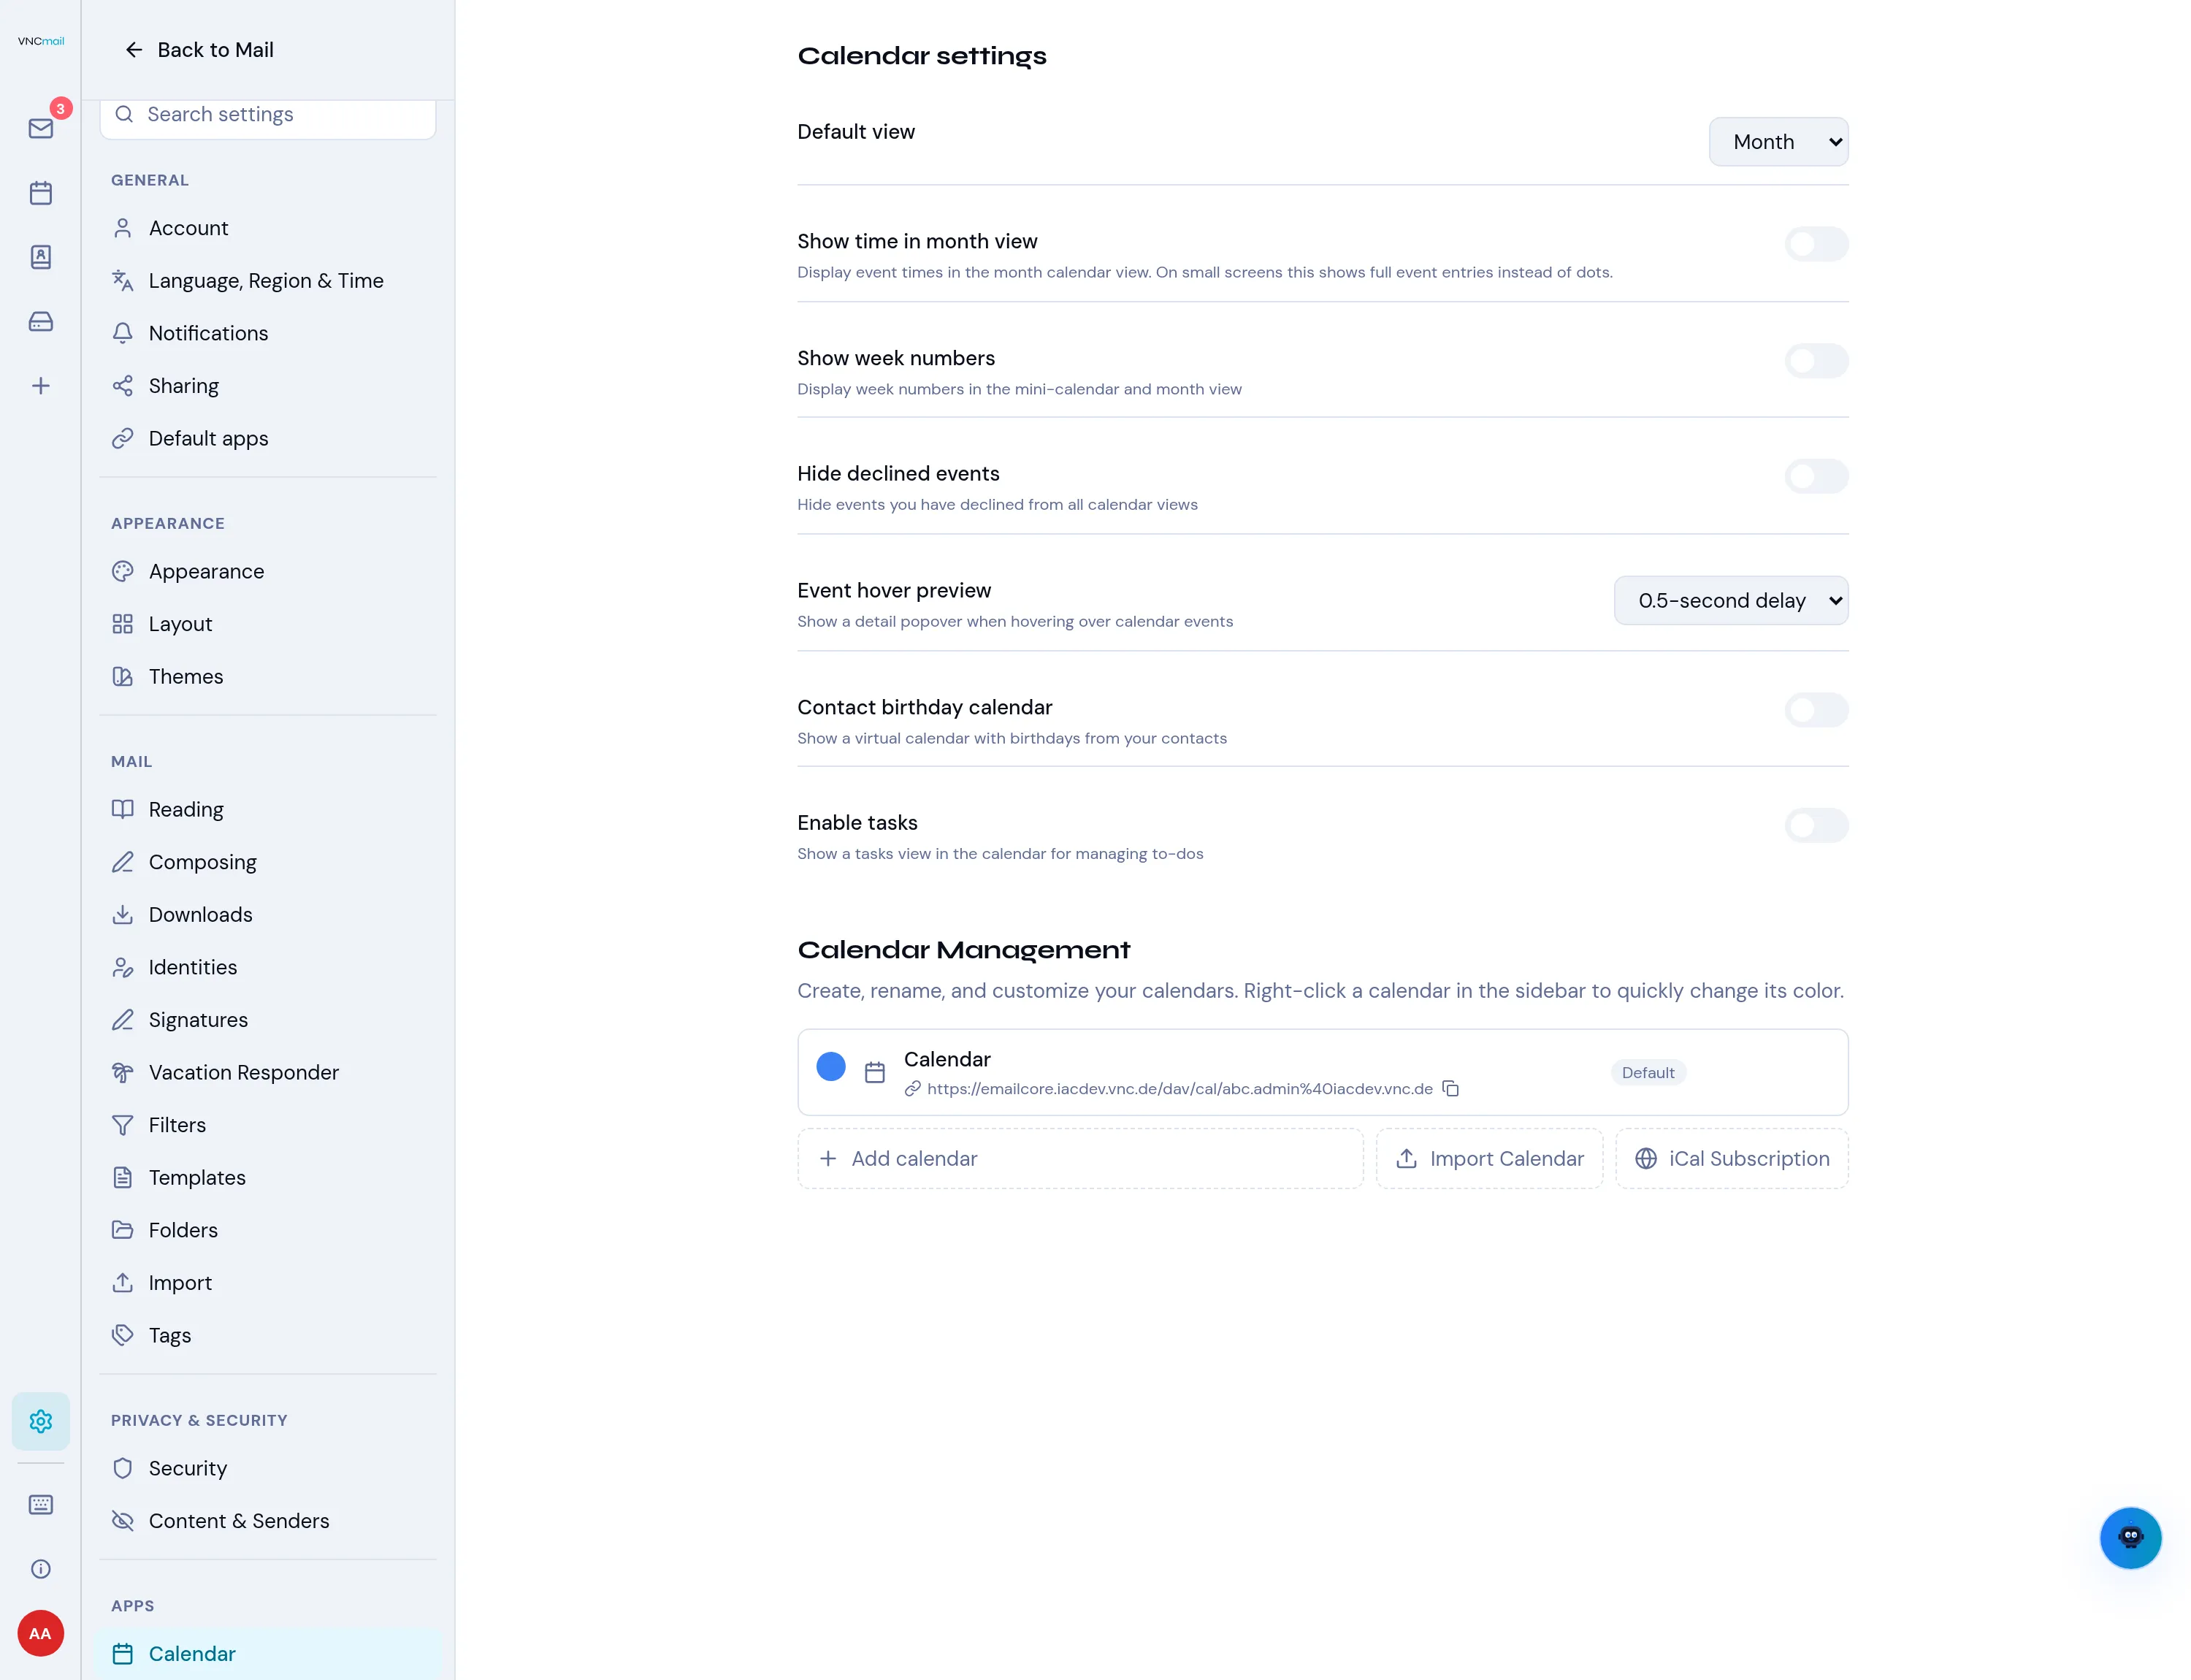Open the AA user avatar menu
The width and height of the screenshot is (2191, 1680).
click(41, 1633)
